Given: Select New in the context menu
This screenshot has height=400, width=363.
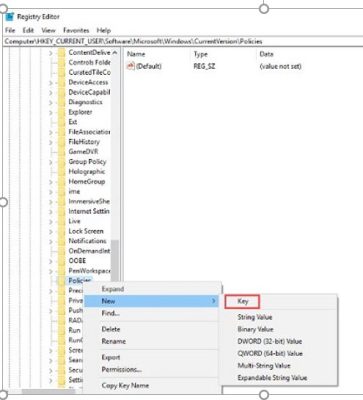Looking at the screenshot, I should click(x=151, y=301).
